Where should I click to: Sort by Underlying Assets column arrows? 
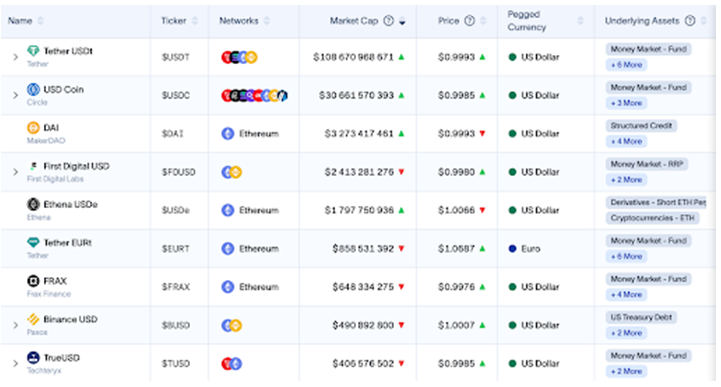tap(704, 21)
